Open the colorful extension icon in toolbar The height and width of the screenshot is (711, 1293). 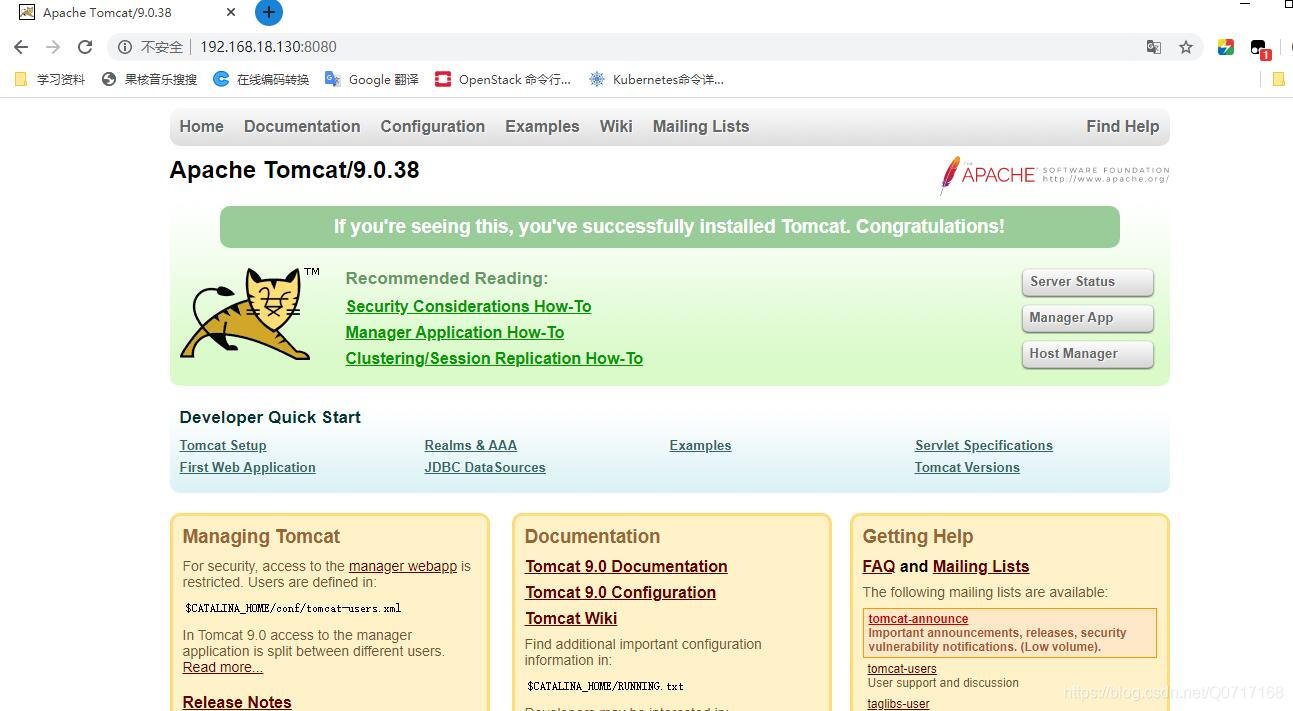pos(1226,47)
